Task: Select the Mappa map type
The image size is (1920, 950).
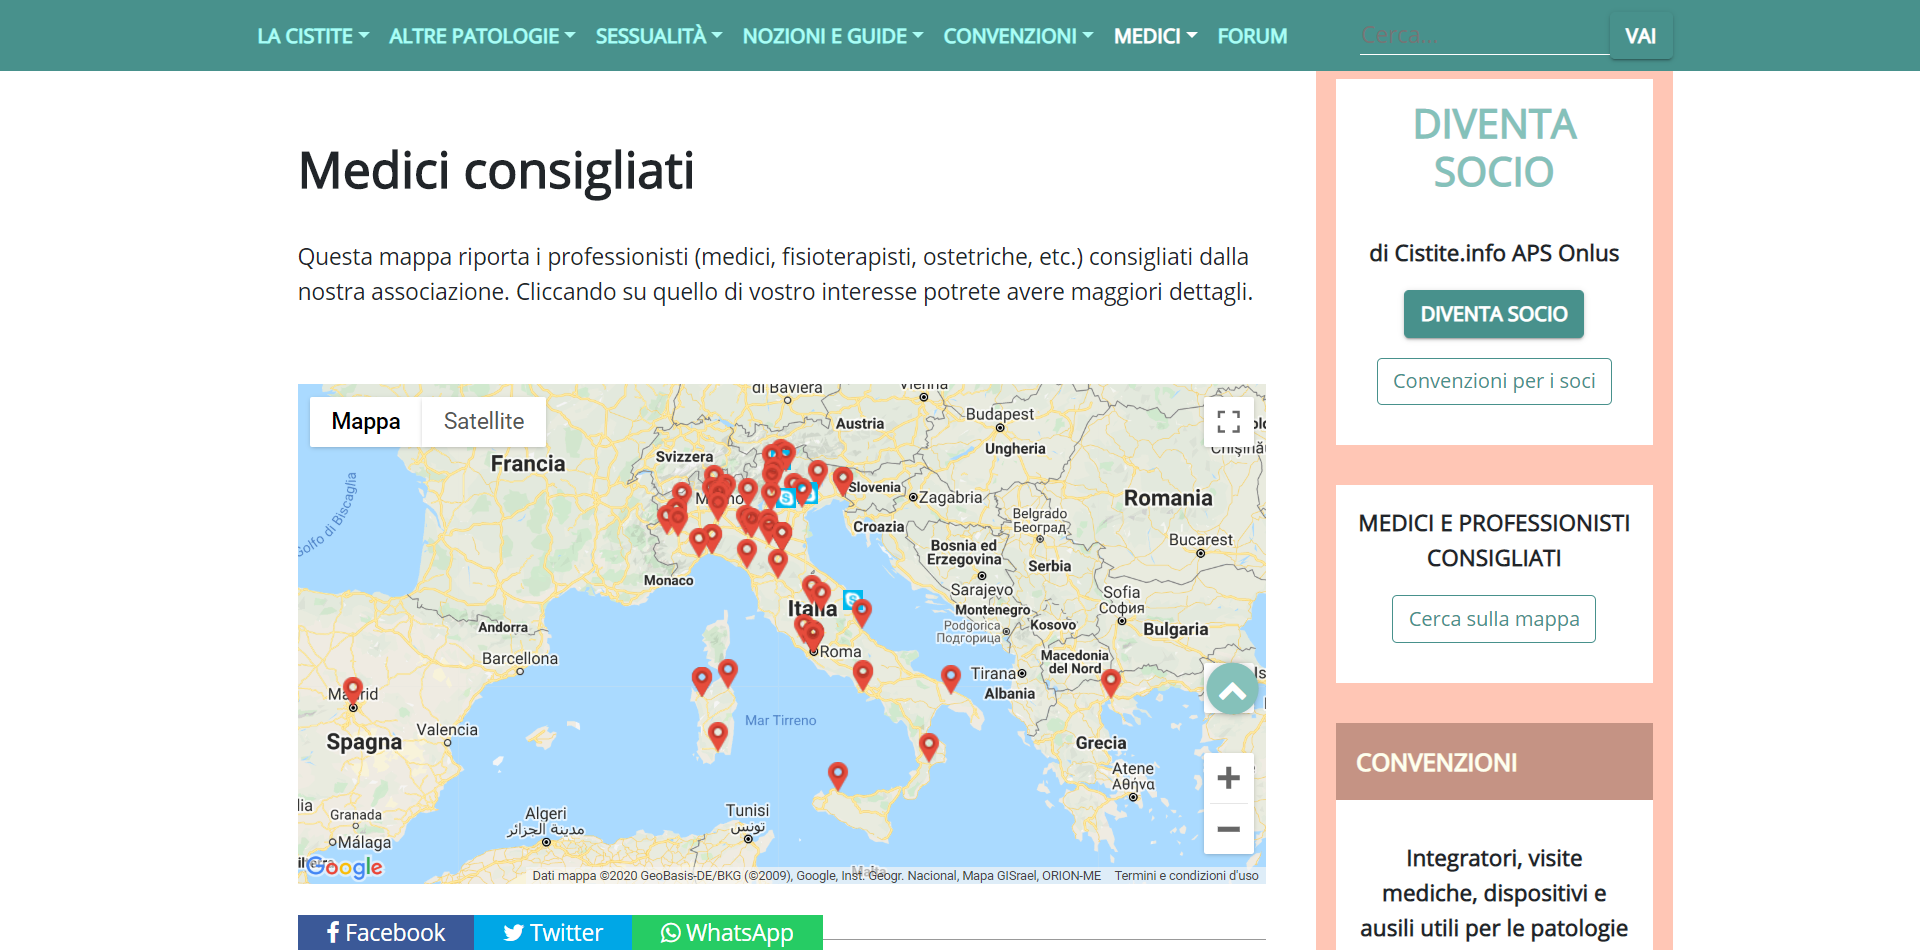Action: 366,422
